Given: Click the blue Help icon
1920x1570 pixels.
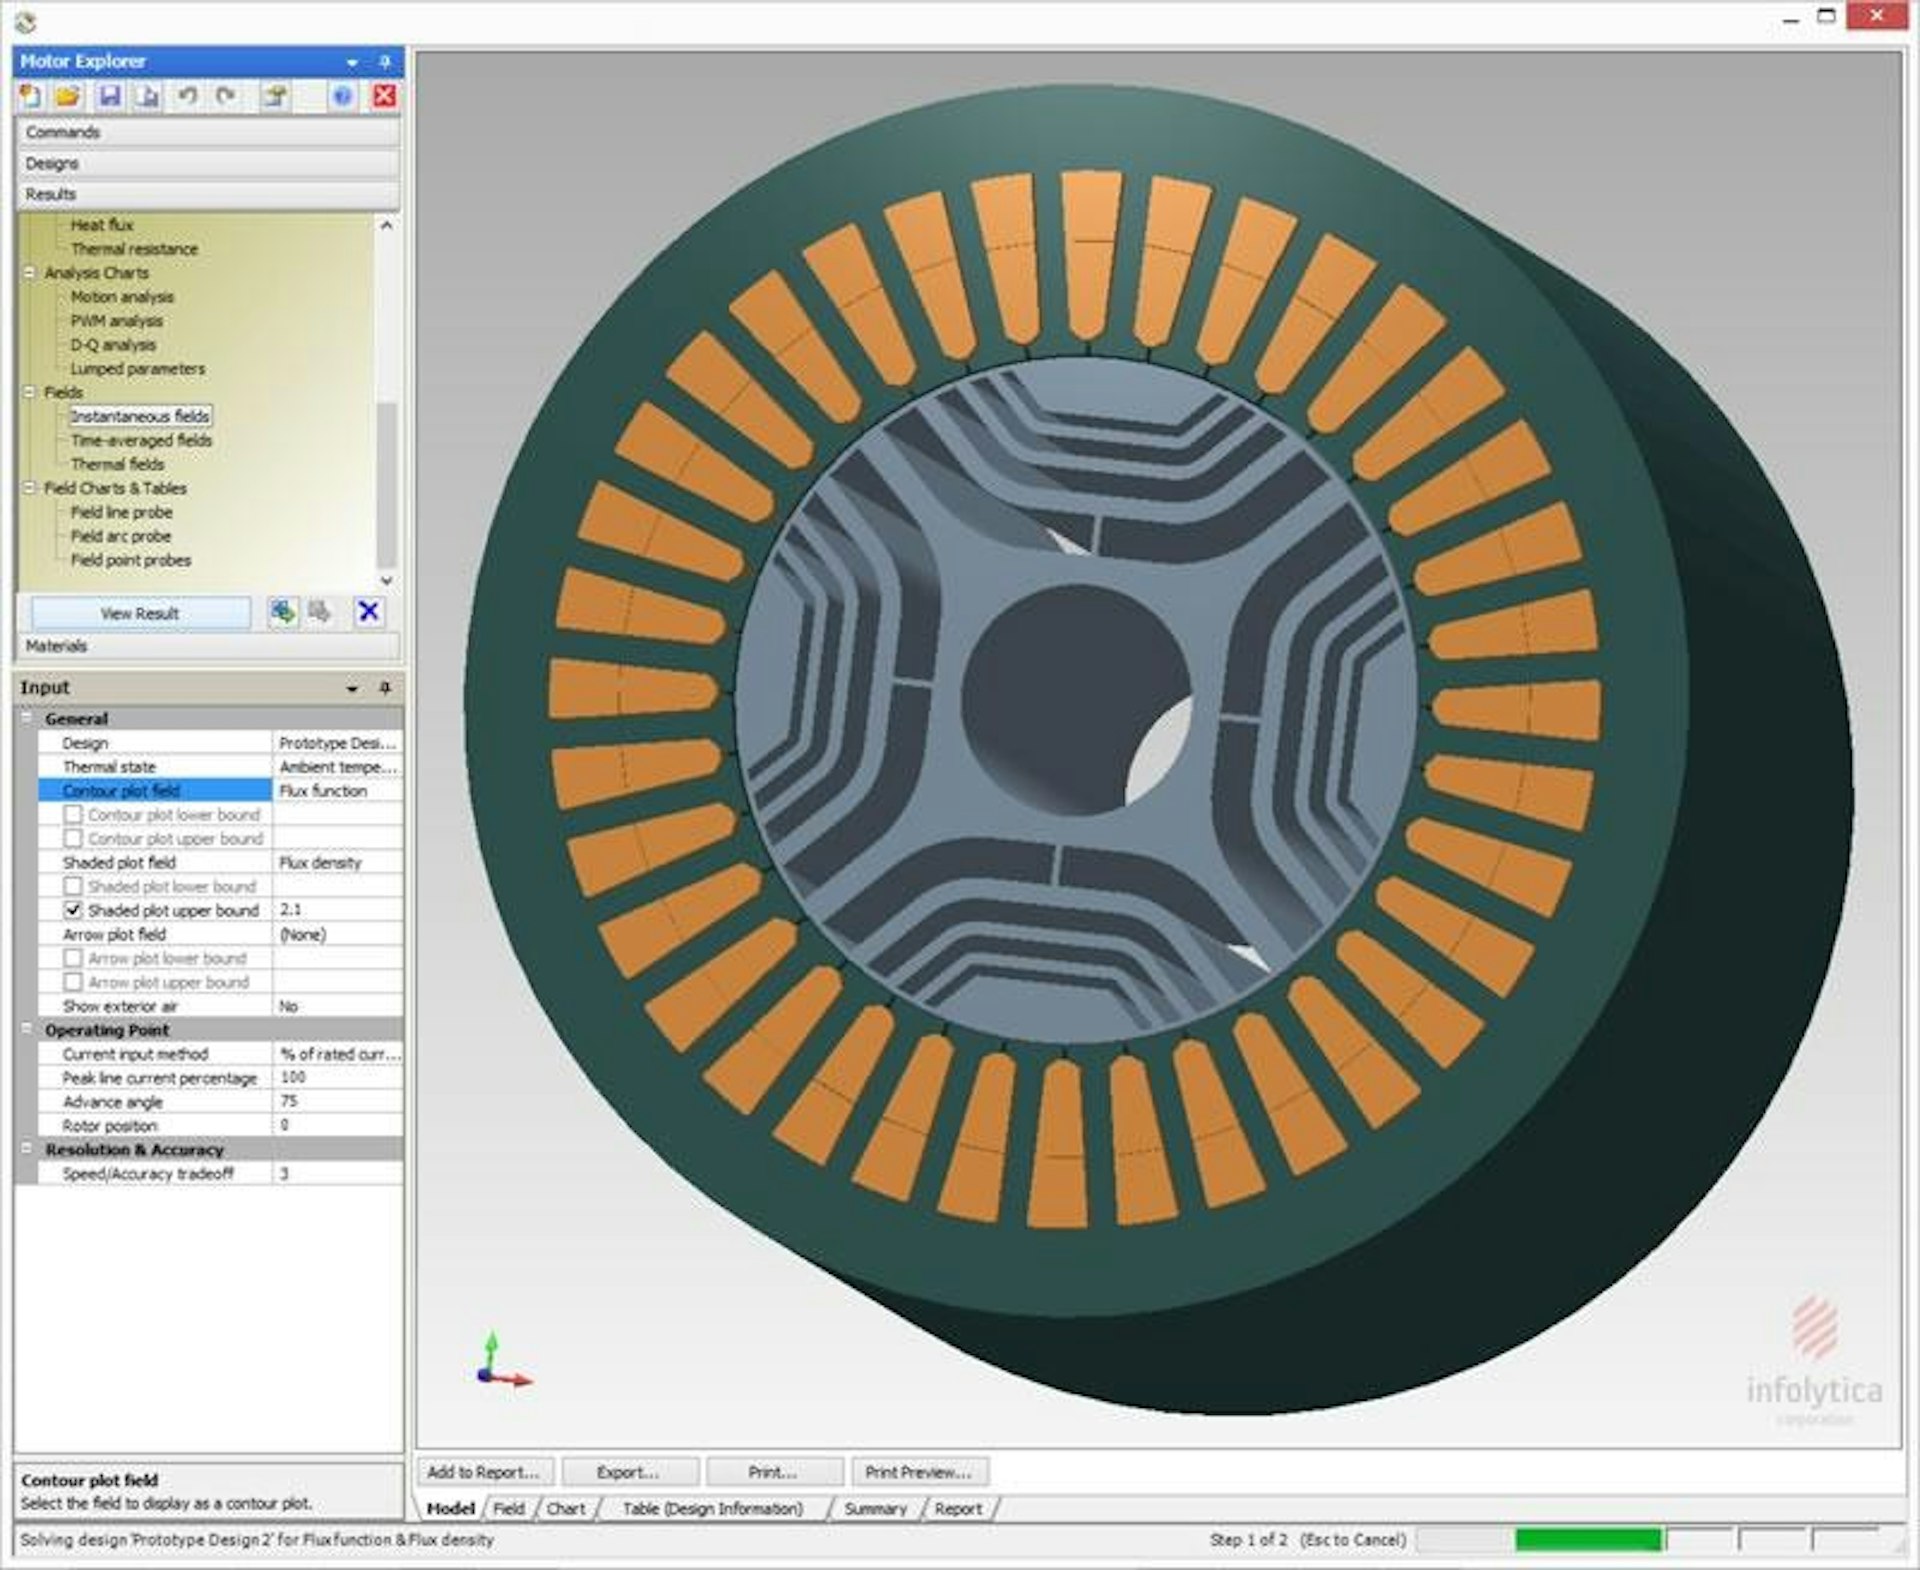Looking at the screenshot, I should pos(342,96).
